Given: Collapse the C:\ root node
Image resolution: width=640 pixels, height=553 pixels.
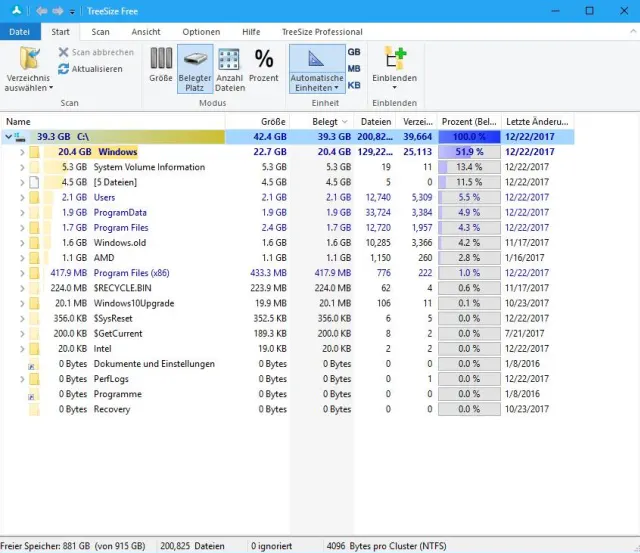Looking at the screenshot, I should click(x=9, y=137).
